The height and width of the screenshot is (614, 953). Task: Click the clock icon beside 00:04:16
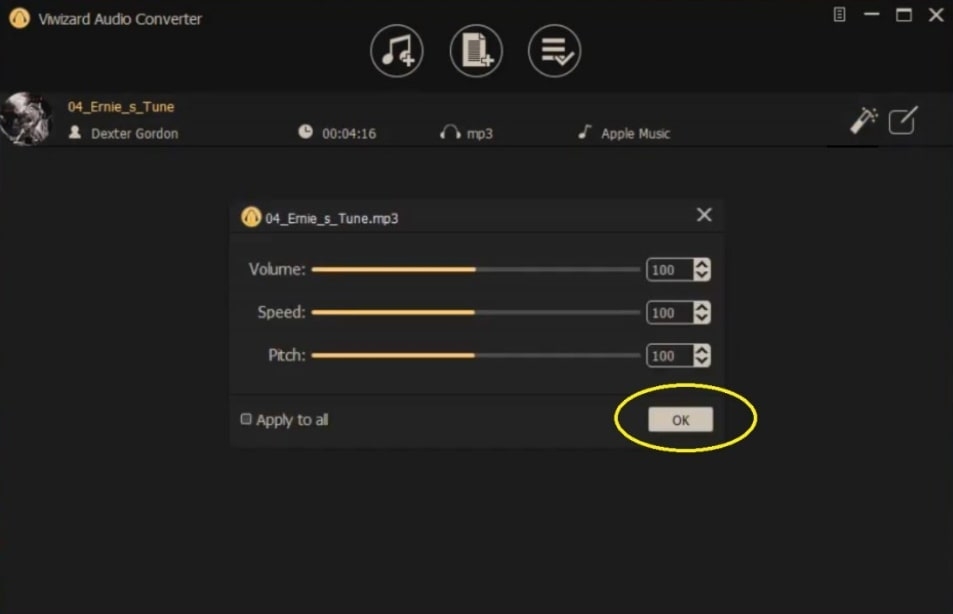[305, 131]
